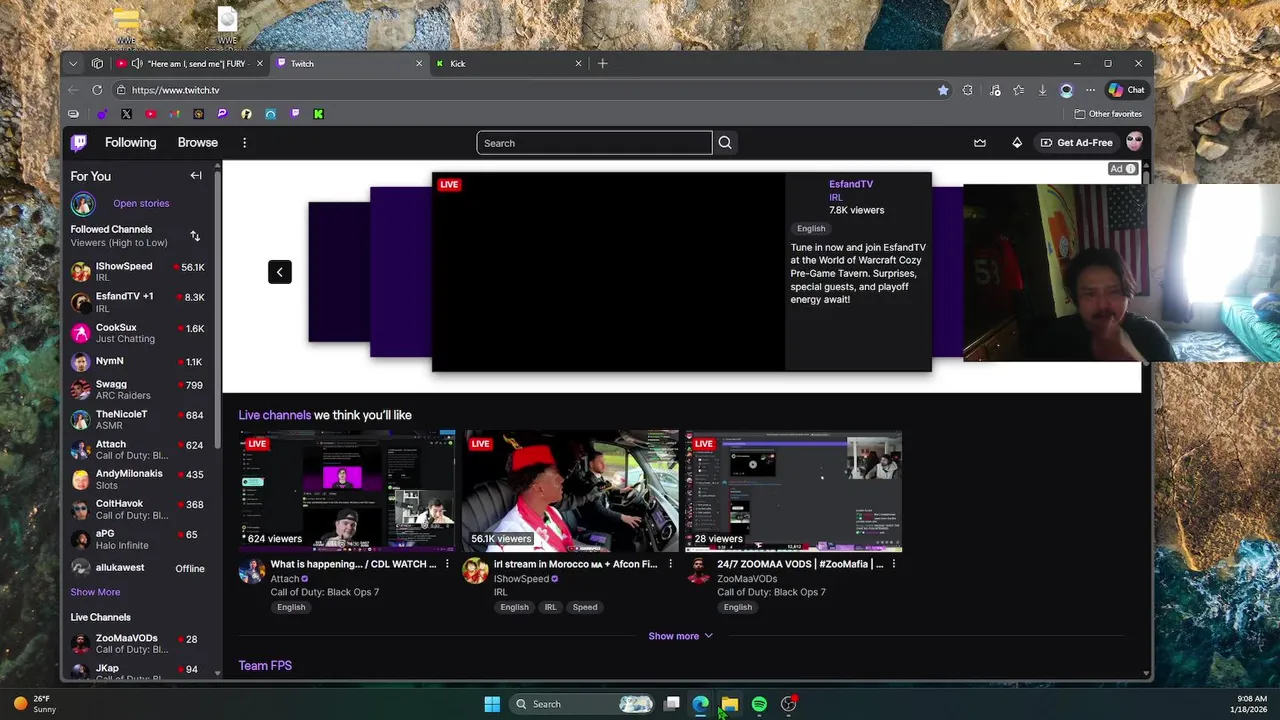This screenshot has width=1280, height=720.
Task: Open browser downloads icon
Action: coord(1042,90)
